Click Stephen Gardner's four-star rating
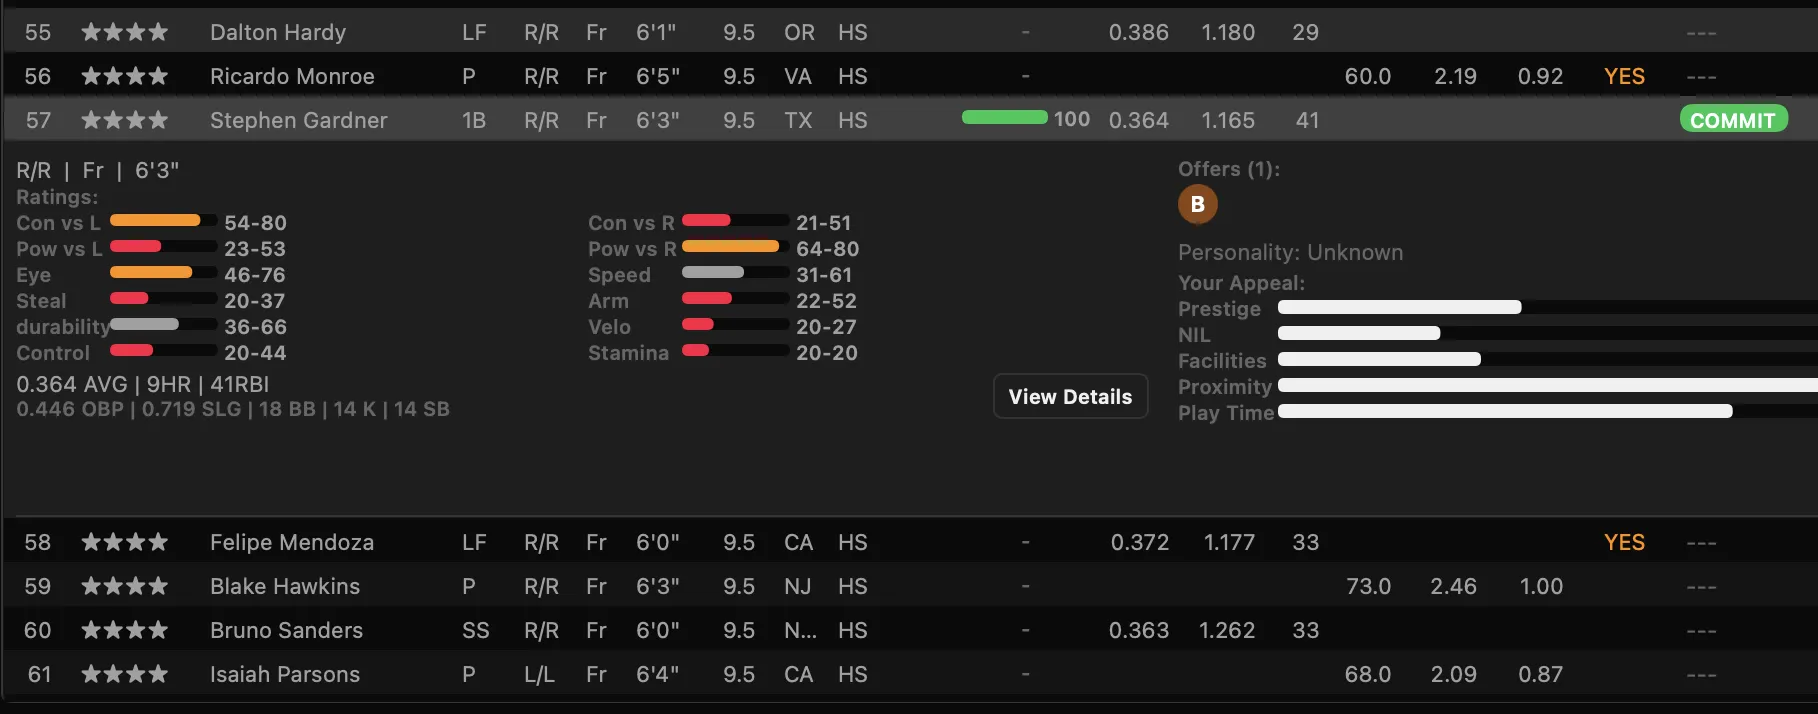1818x714 pixels. (125, 120)
